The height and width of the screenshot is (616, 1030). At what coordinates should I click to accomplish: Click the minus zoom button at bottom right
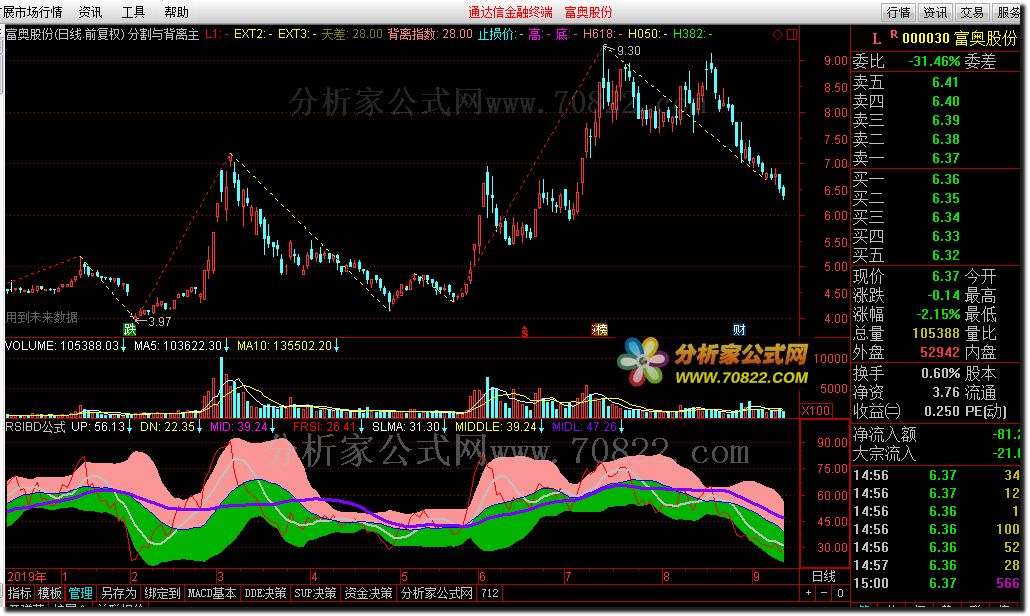point(824,593)
